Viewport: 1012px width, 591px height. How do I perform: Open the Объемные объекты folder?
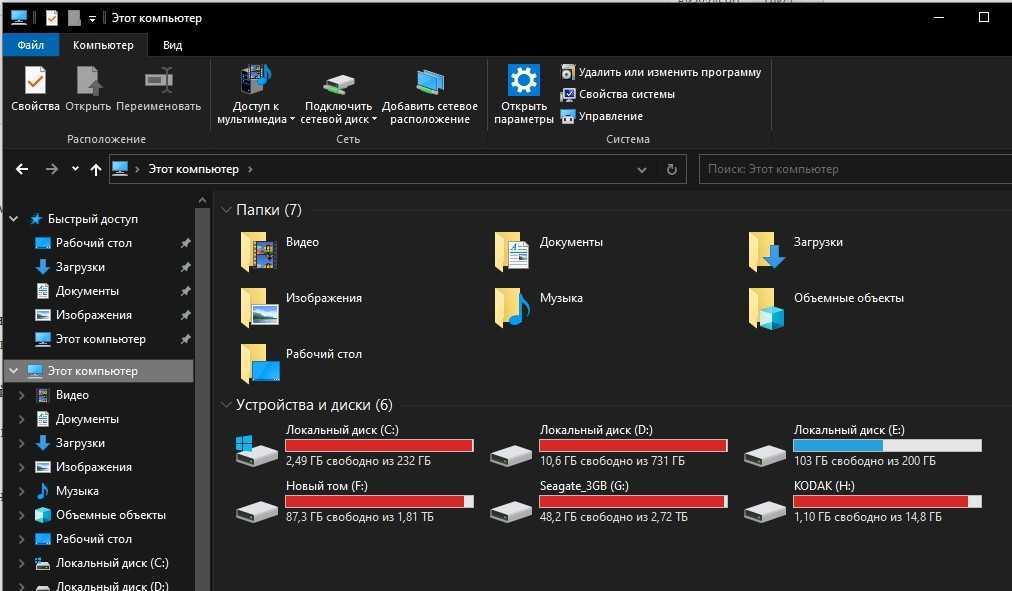coord(767,308)
